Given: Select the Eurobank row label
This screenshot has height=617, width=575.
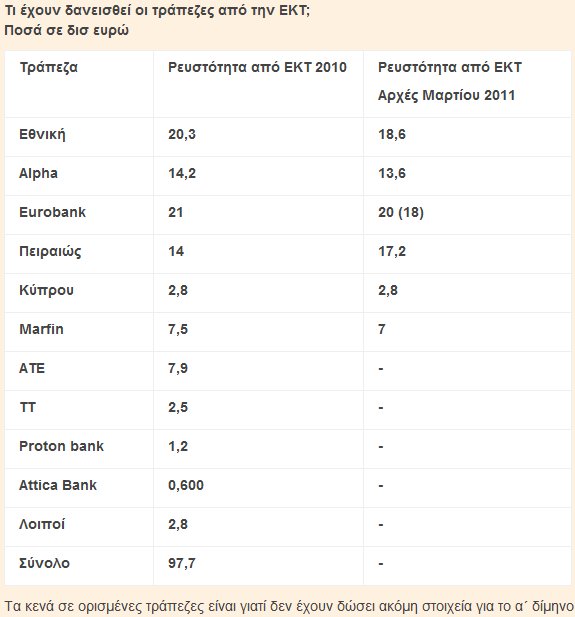Looking at the screenshot, I should [52, 212].
